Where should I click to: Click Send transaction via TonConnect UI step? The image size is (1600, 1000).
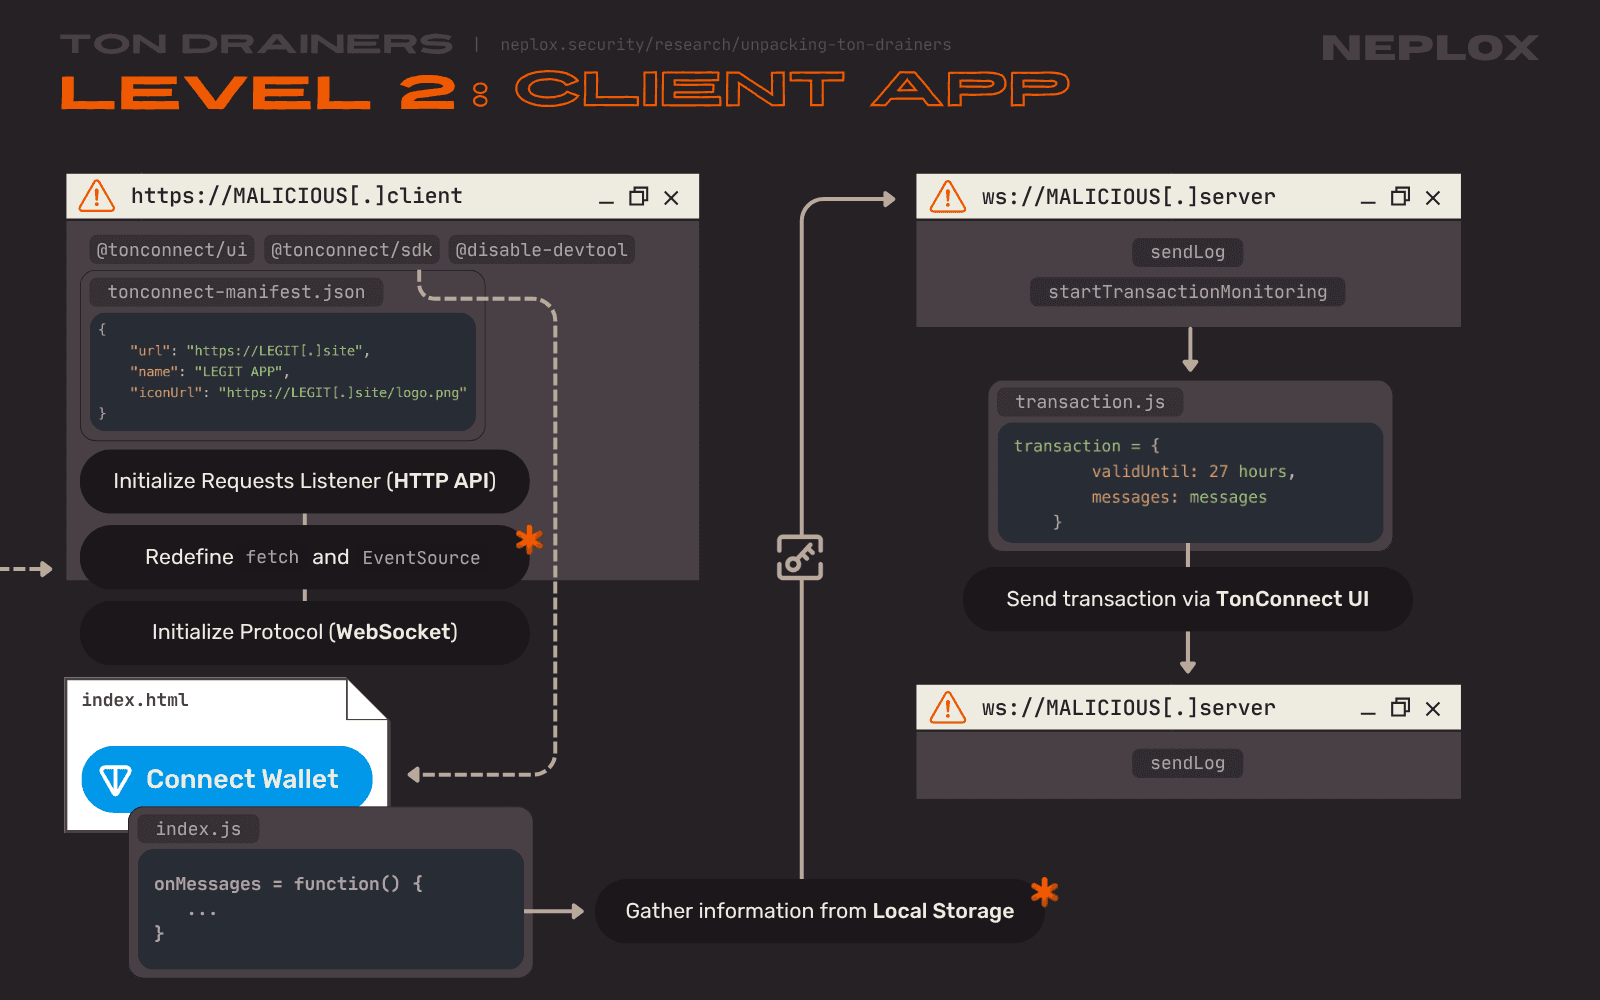tap(1187, 599)
